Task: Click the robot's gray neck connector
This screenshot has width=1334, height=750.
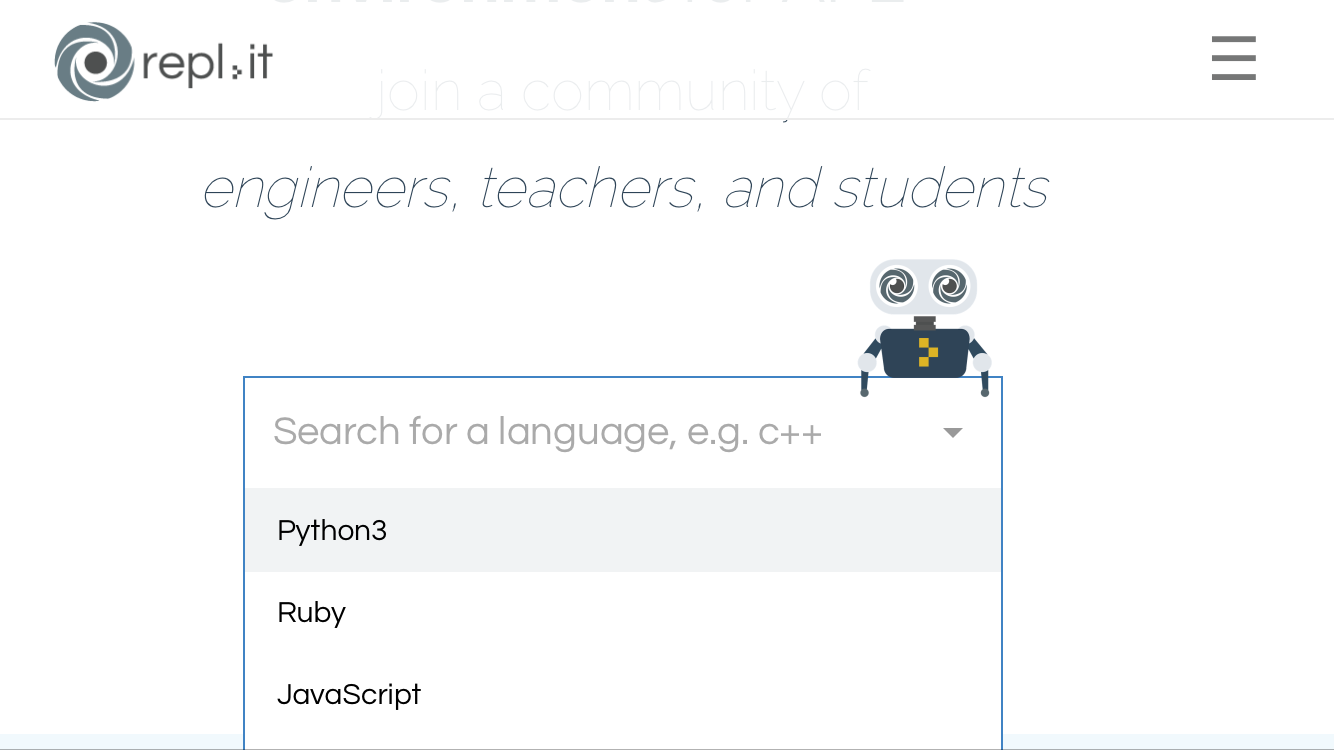Action: [925, 323]
